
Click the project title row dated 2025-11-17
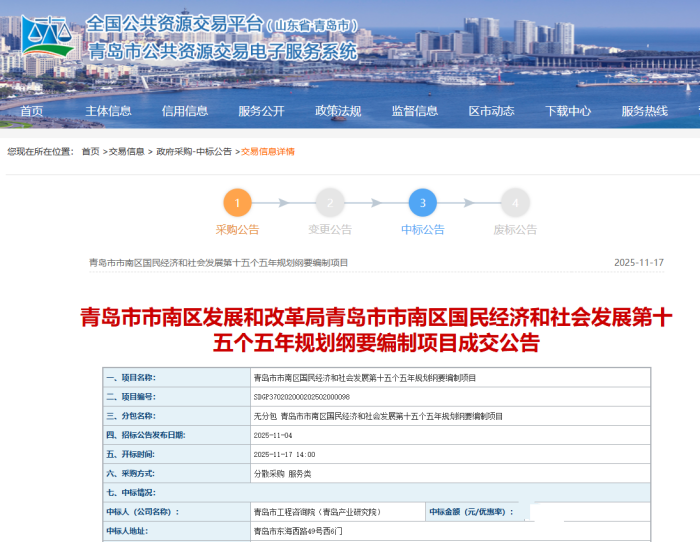pyautogui.click(x=218, y=263)
